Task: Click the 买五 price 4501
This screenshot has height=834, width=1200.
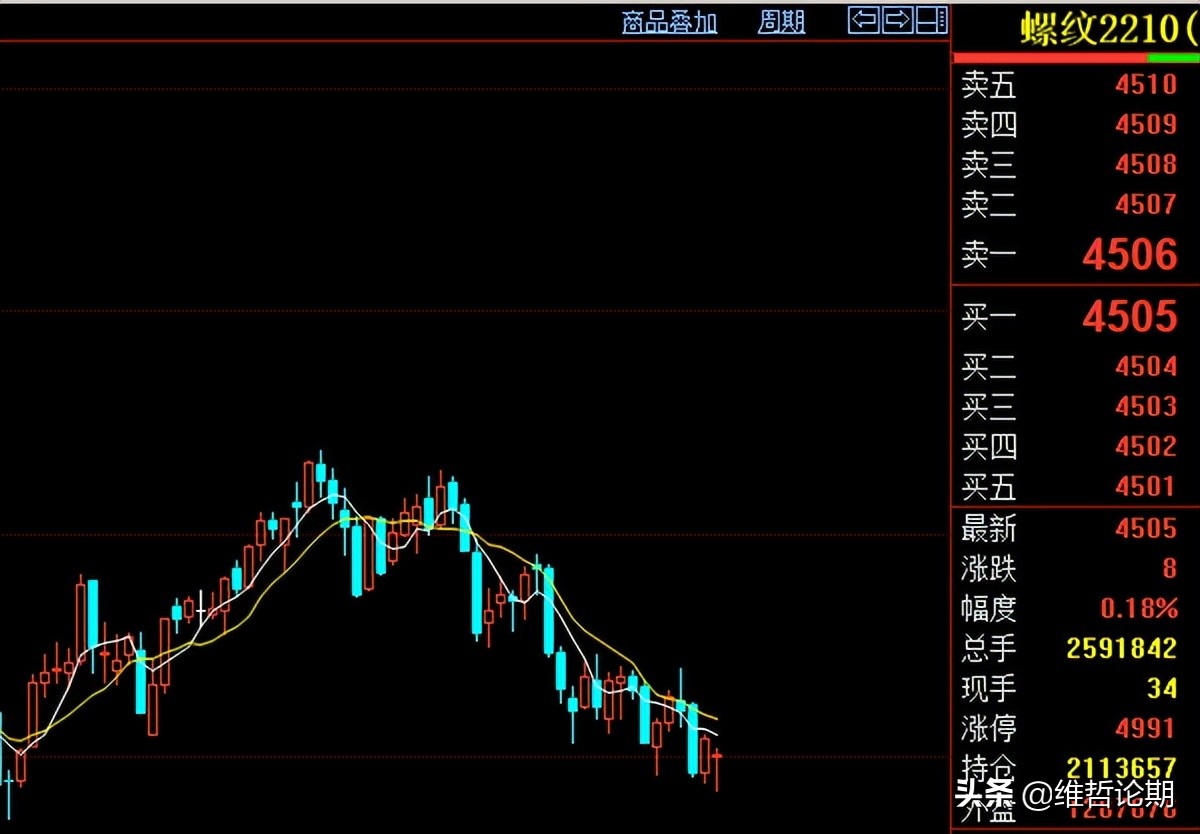Action: 1146,486
